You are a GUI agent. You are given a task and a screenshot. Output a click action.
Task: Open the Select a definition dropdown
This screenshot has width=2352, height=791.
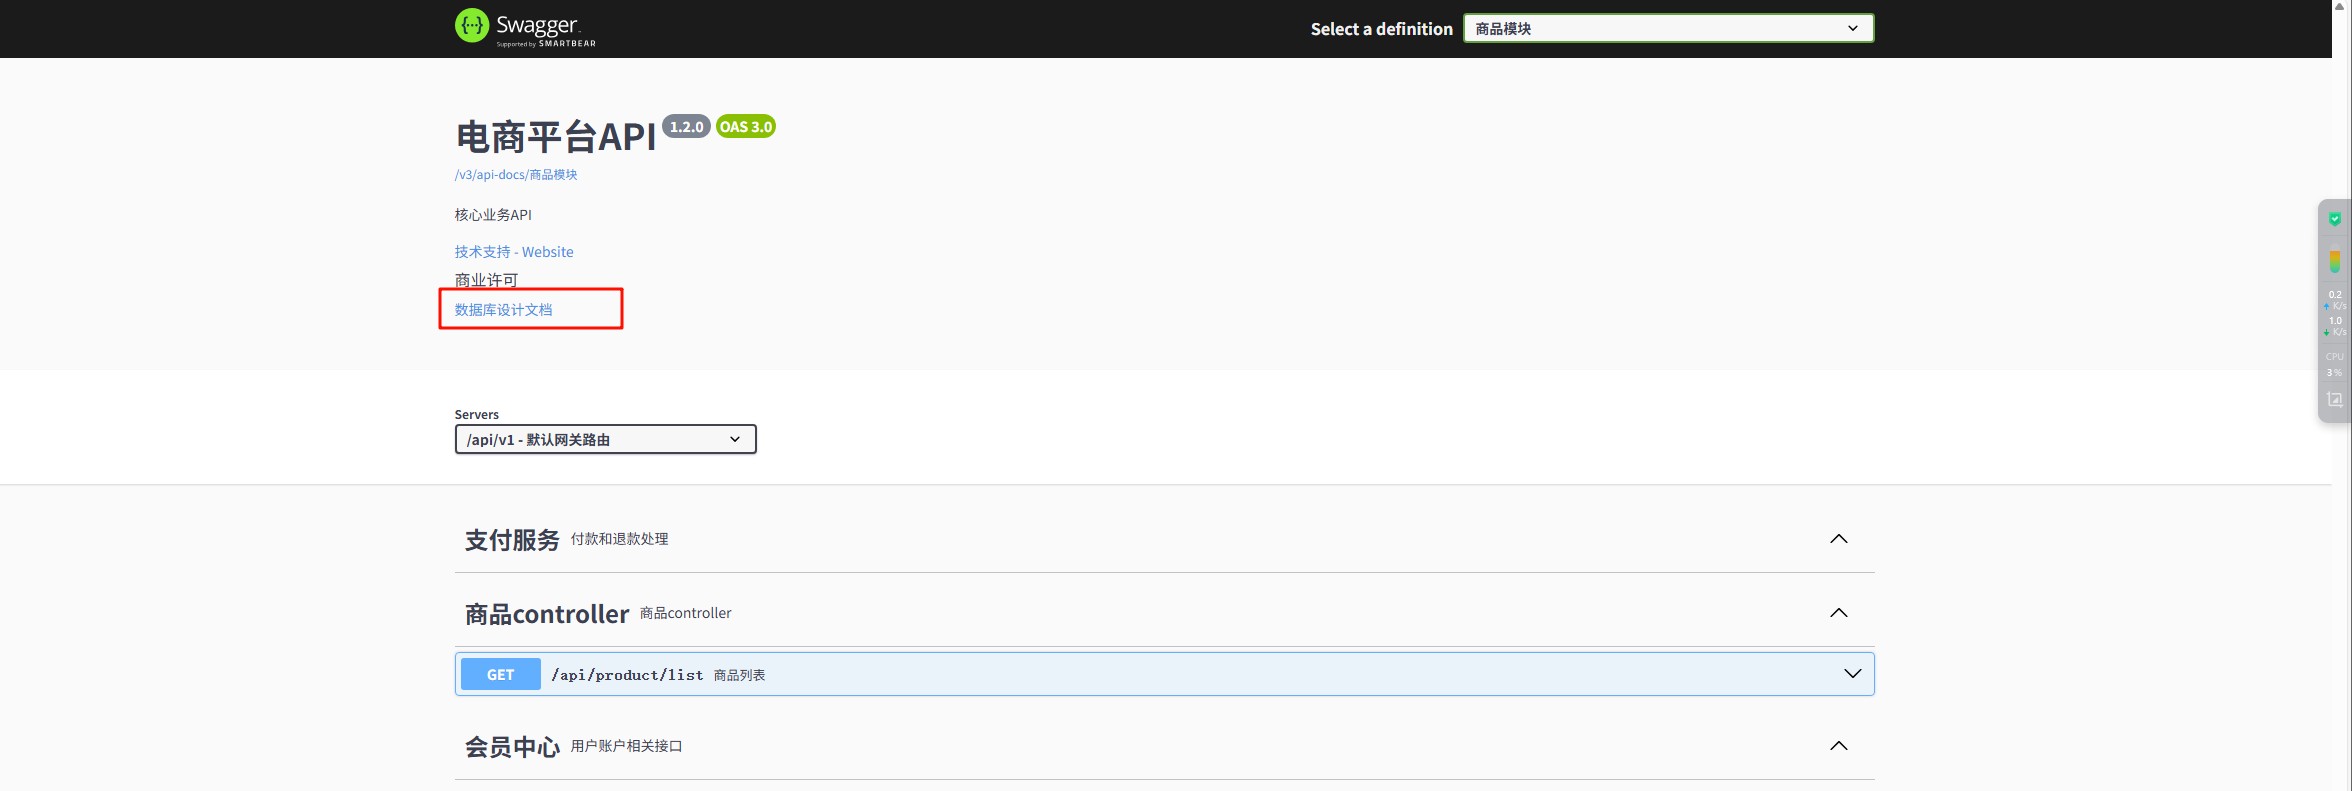click(x=1668, y=29)
